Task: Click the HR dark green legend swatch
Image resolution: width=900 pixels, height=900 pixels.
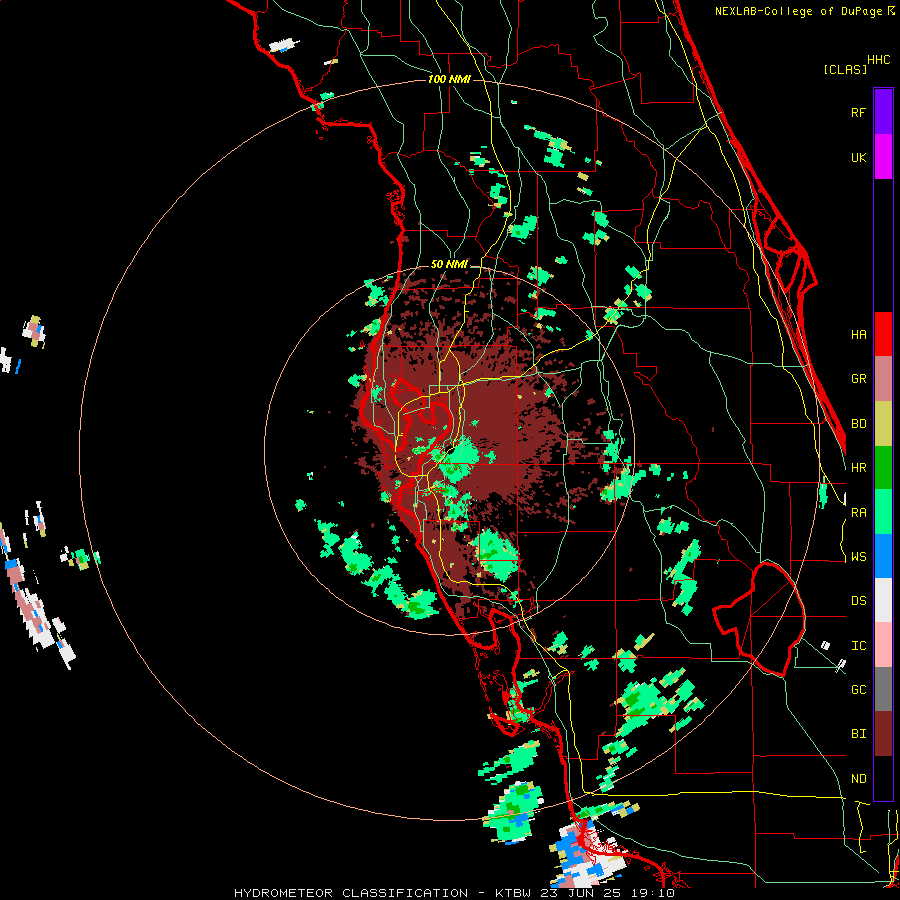Action: pyautogui.click(x=883, y=467)
